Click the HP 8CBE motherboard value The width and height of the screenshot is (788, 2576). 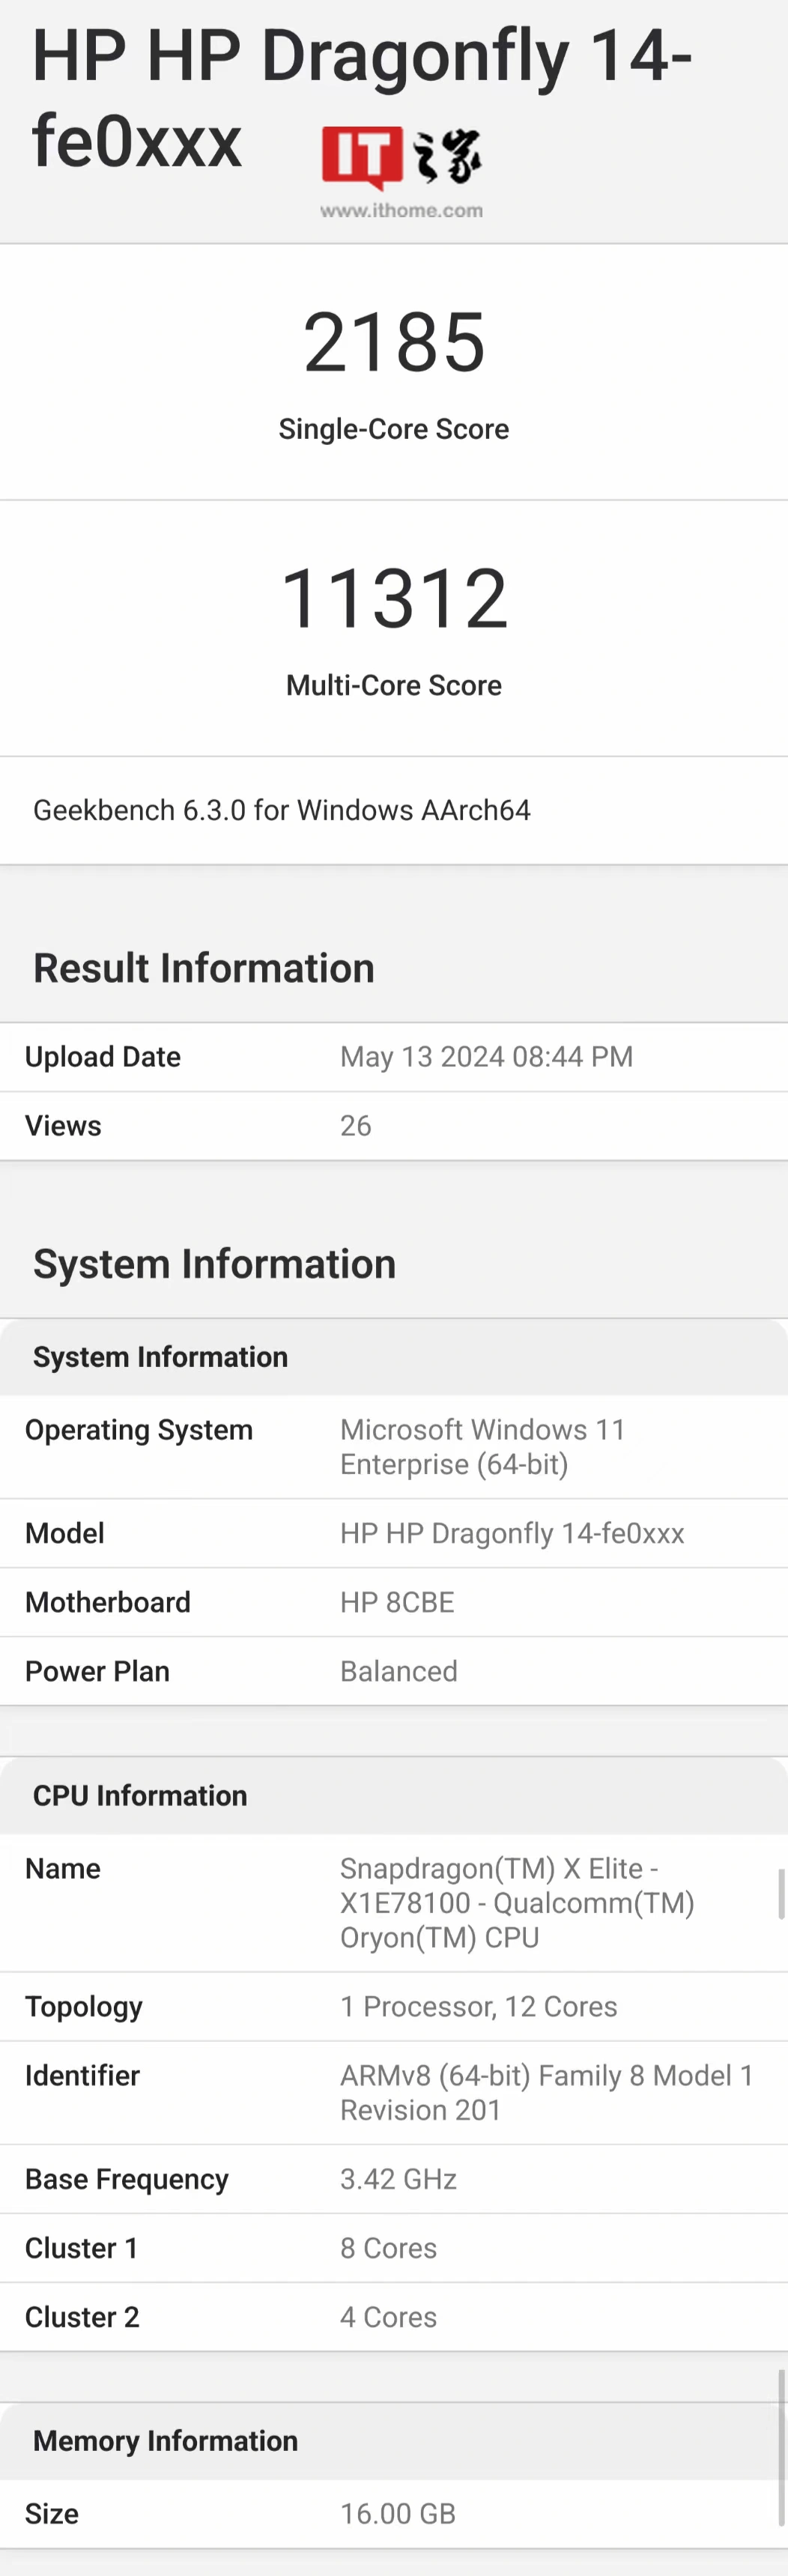(397, 1602)
